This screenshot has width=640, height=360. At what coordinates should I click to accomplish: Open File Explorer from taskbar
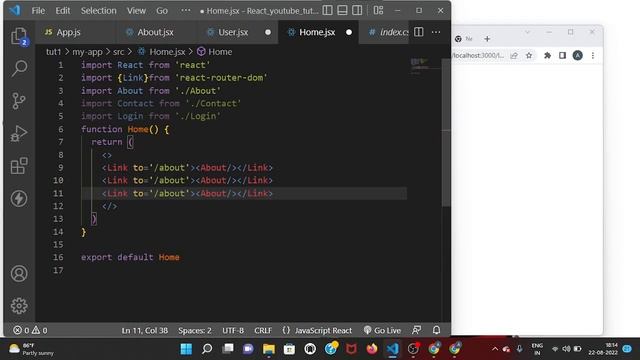click(269, 349)
